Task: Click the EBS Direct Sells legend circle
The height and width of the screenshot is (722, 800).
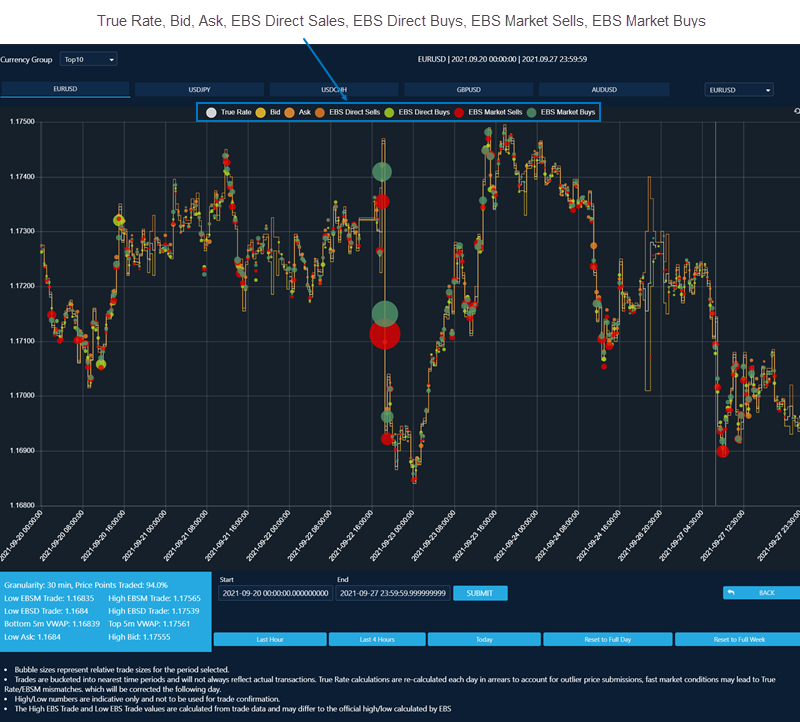Action: coord(320,113)
